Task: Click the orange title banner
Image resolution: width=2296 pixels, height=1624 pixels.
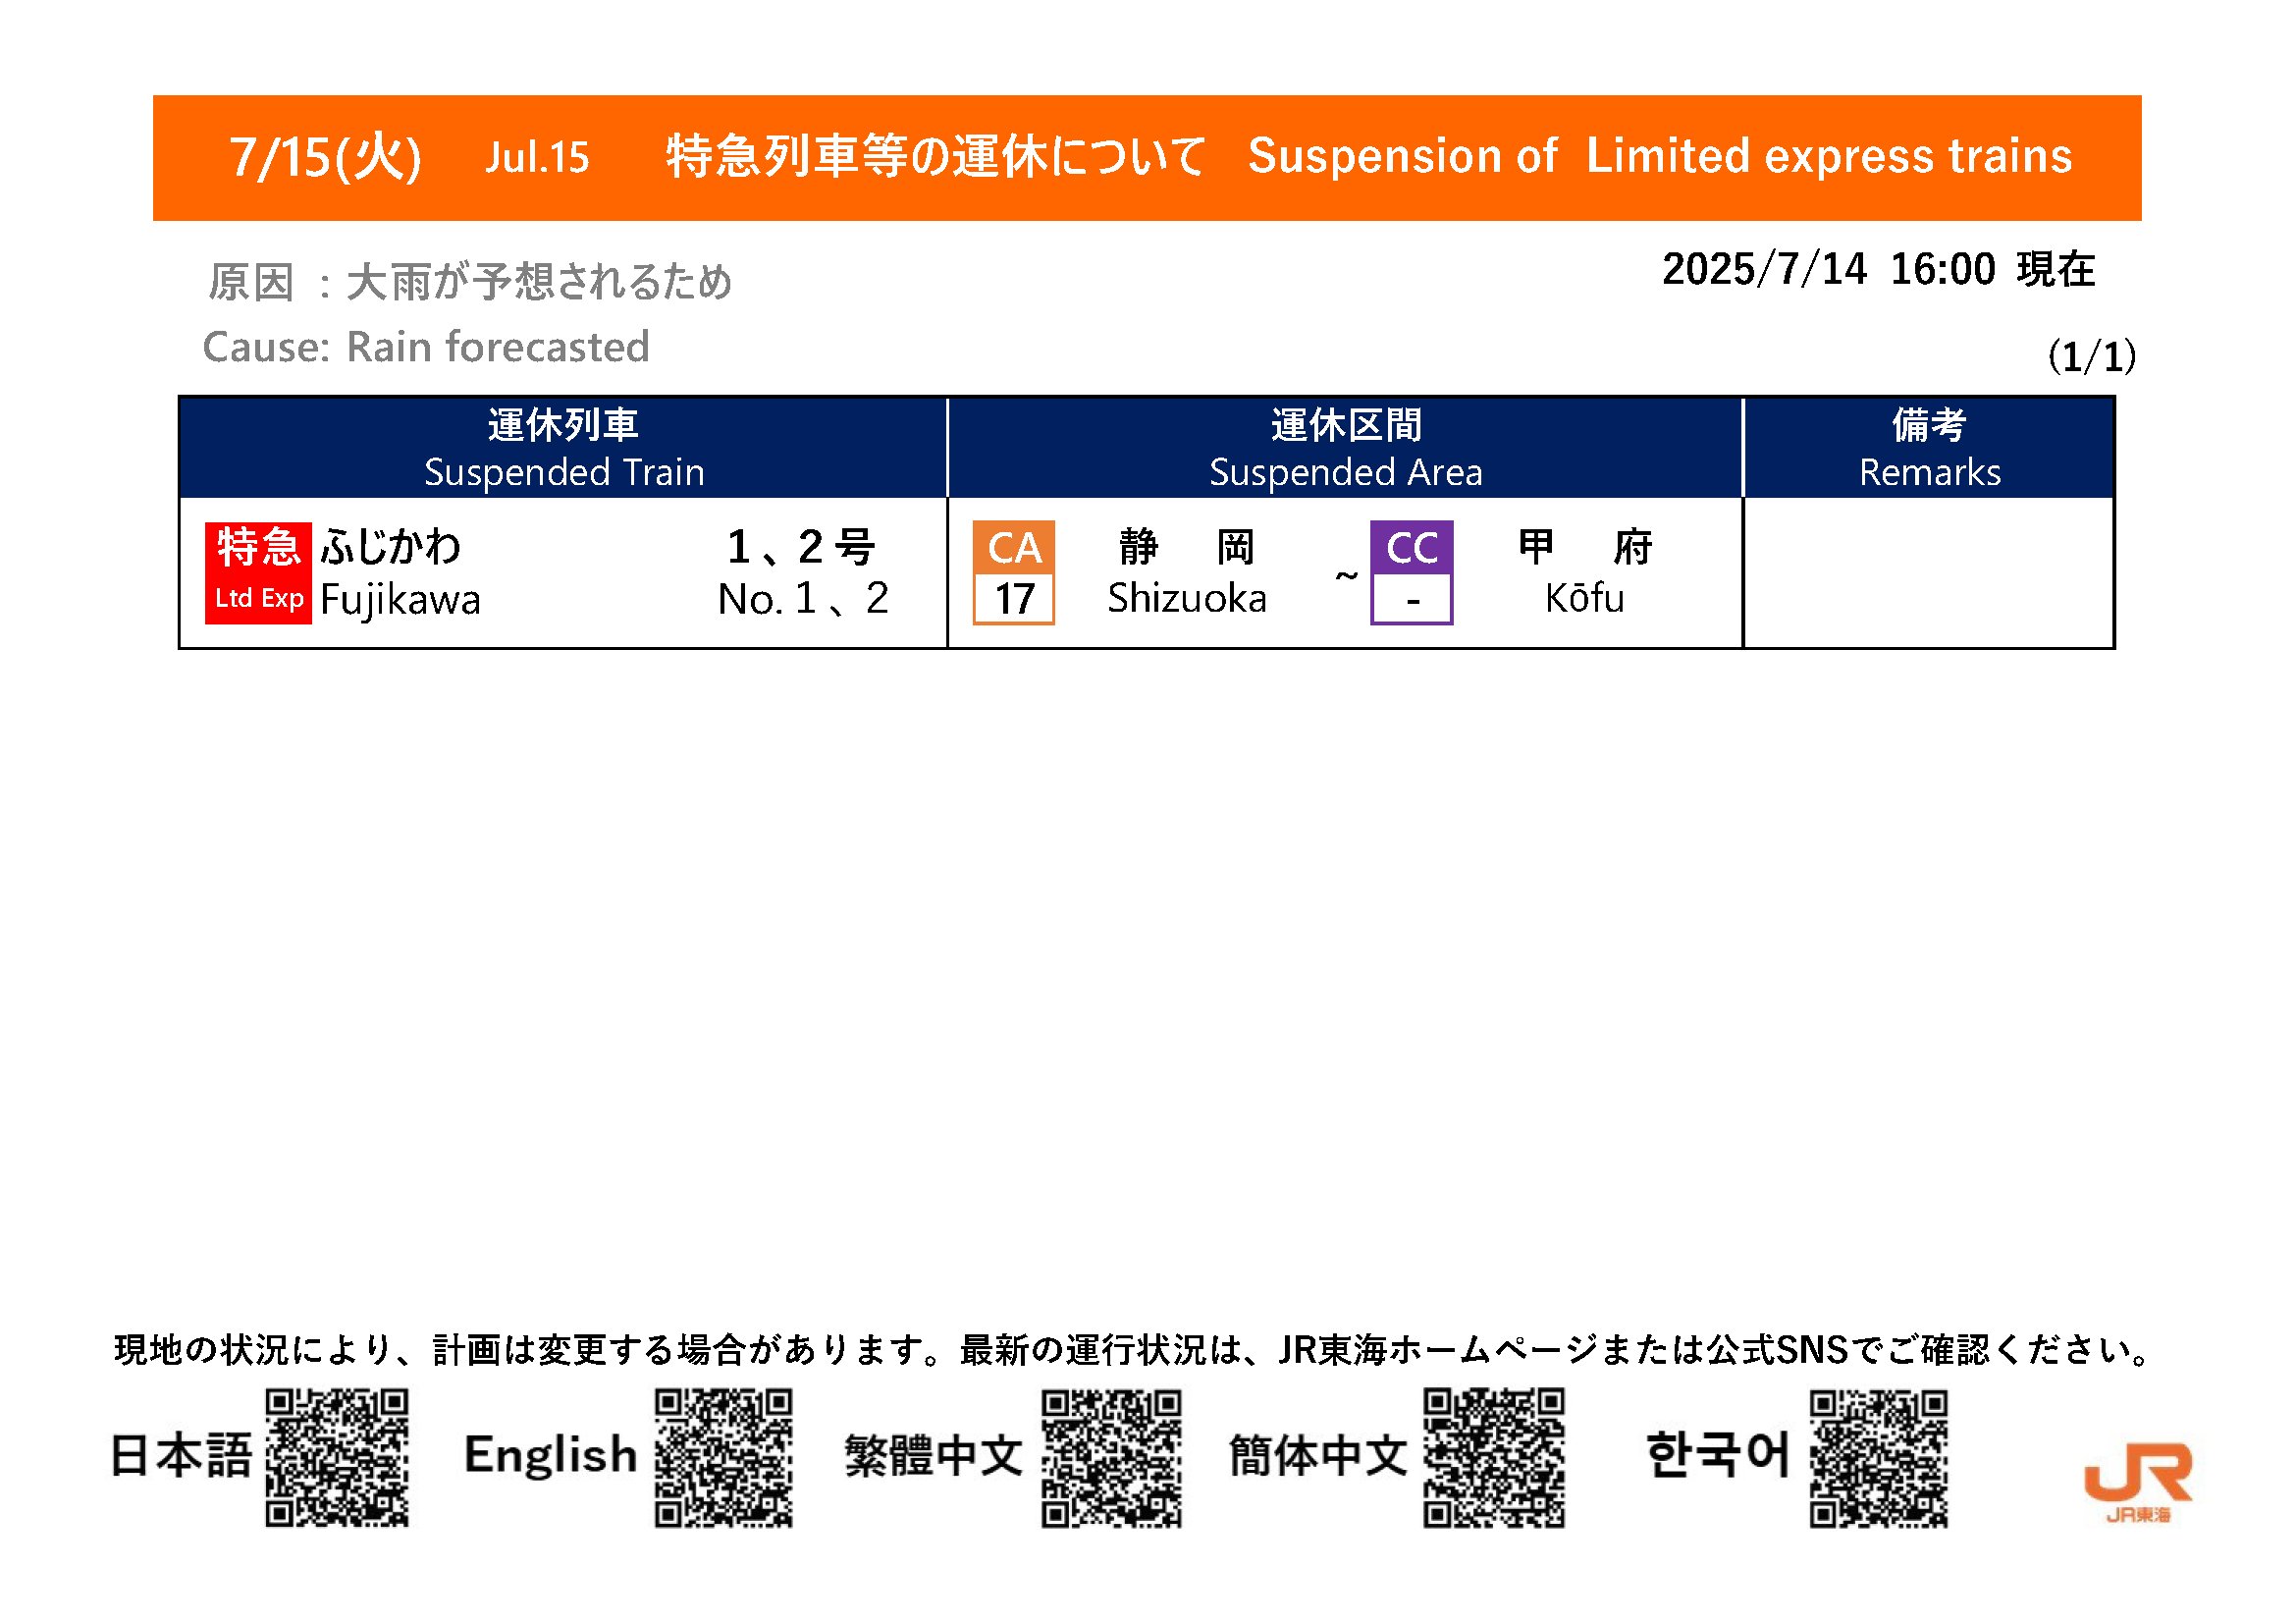Action: coord(1147,158)
